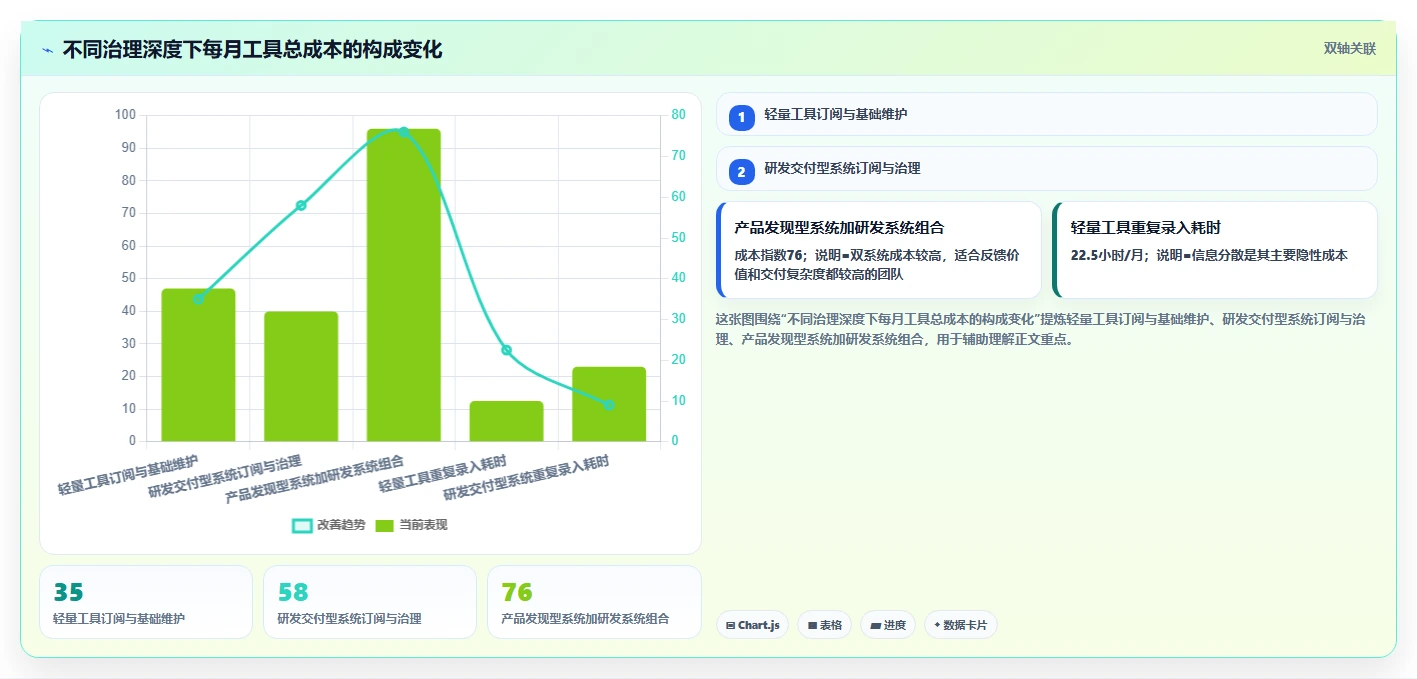Click the bar for 轻量工具订阅与基础维护
The height and width of the screenshot is (679, 1417).
click(198, 365)
